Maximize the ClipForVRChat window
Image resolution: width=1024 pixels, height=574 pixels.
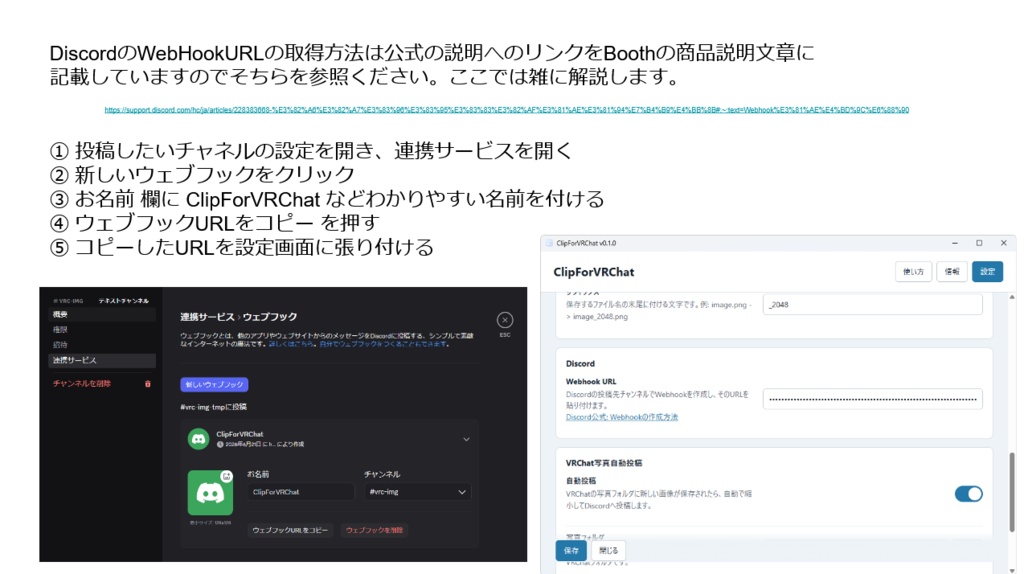click(x=979, y=243)
